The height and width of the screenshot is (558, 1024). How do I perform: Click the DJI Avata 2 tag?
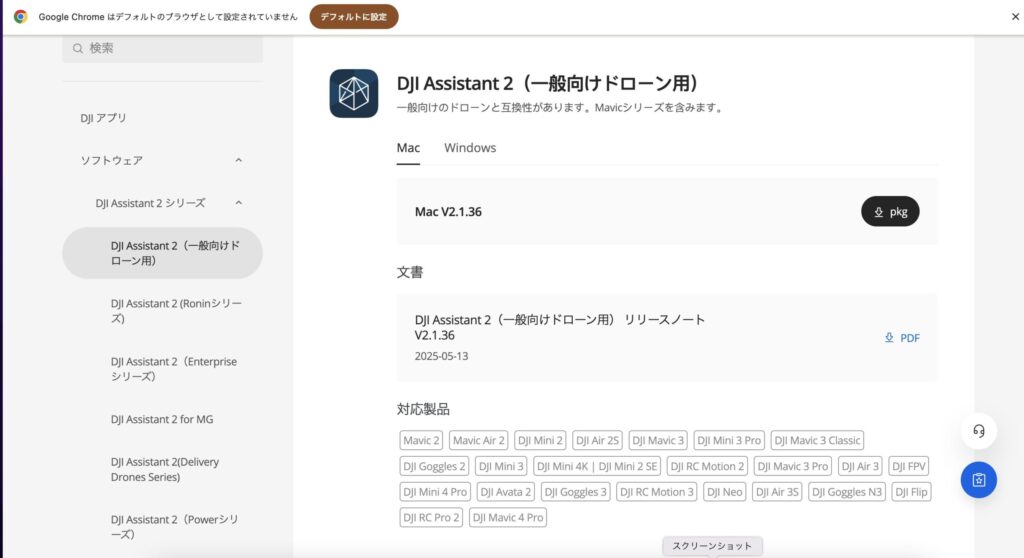coord(505,491)
